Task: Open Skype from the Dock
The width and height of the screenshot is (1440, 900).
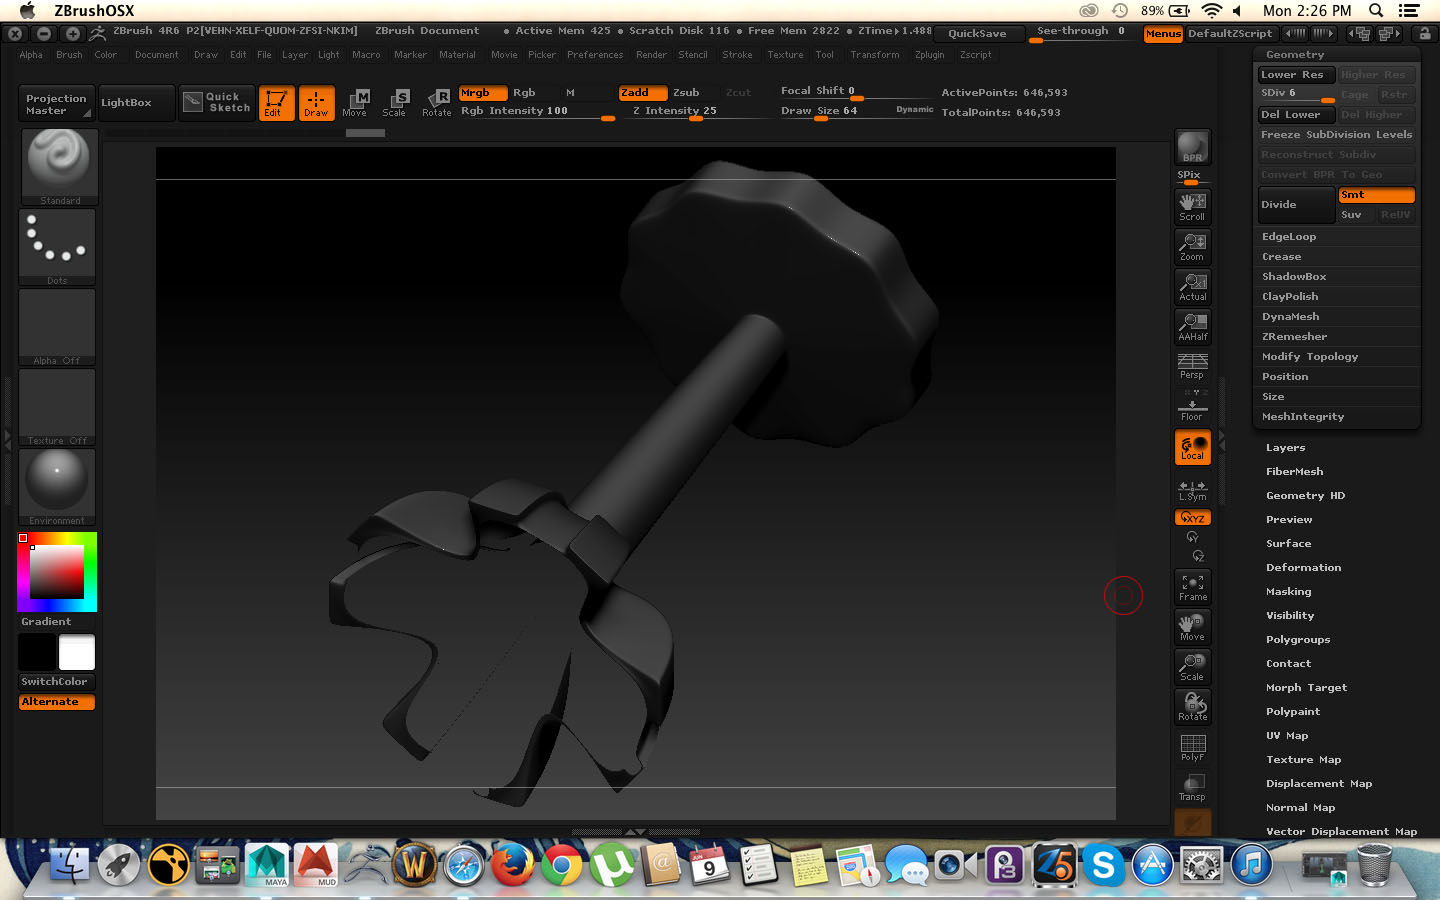Action: (1103, 865)
